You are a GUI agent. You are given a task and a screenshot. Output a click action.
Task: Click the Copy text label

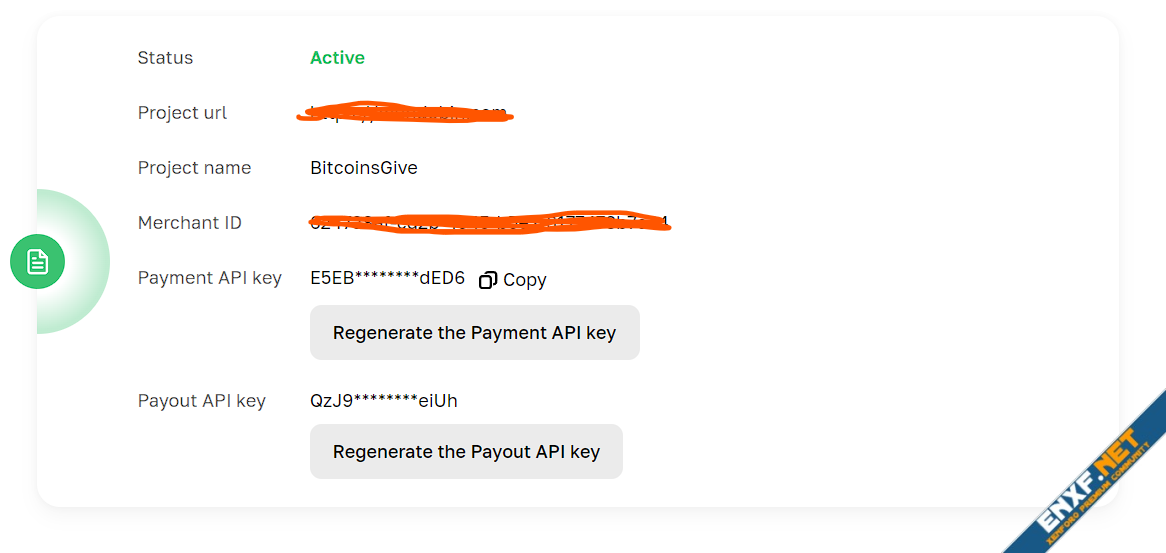[x=525, y=280]
